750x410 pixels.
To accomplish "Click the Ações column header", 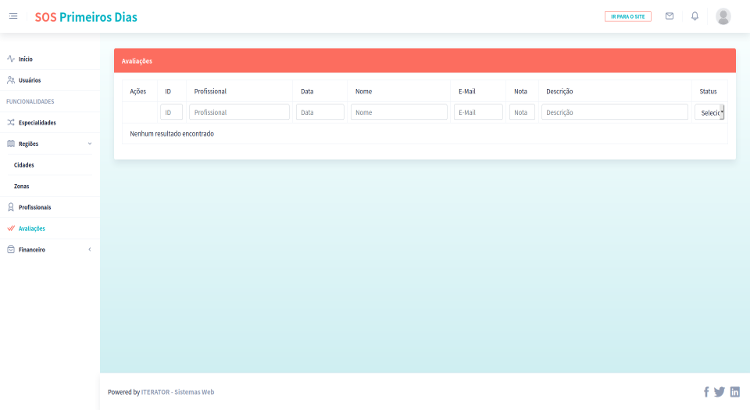I will (138, 91).
